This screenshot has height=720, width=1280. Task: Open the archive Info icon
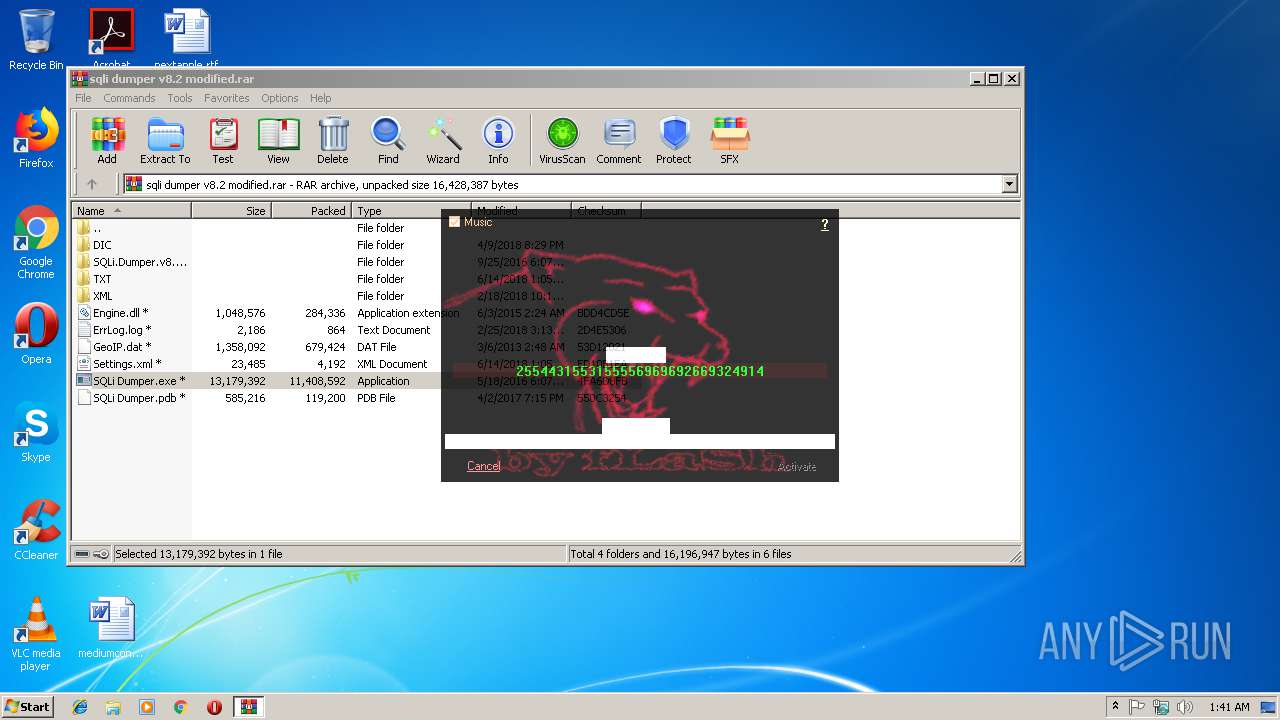(x=498, y=141)
